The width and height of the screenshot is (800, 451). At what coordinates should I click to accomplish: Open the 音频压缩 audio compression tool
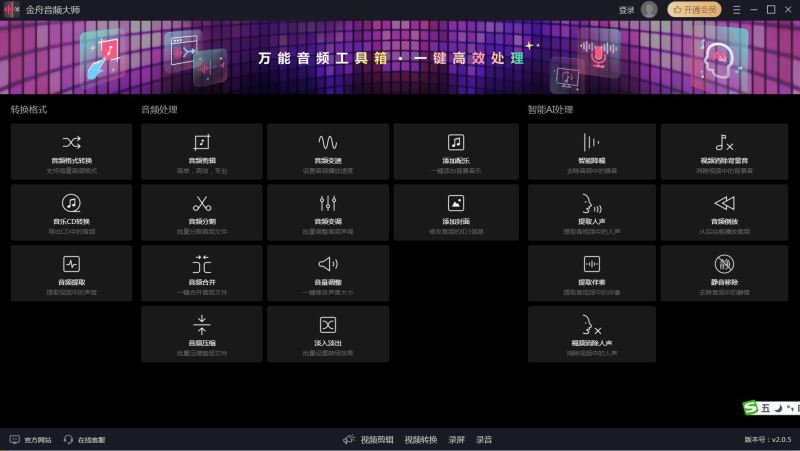[x=202, y=334]
